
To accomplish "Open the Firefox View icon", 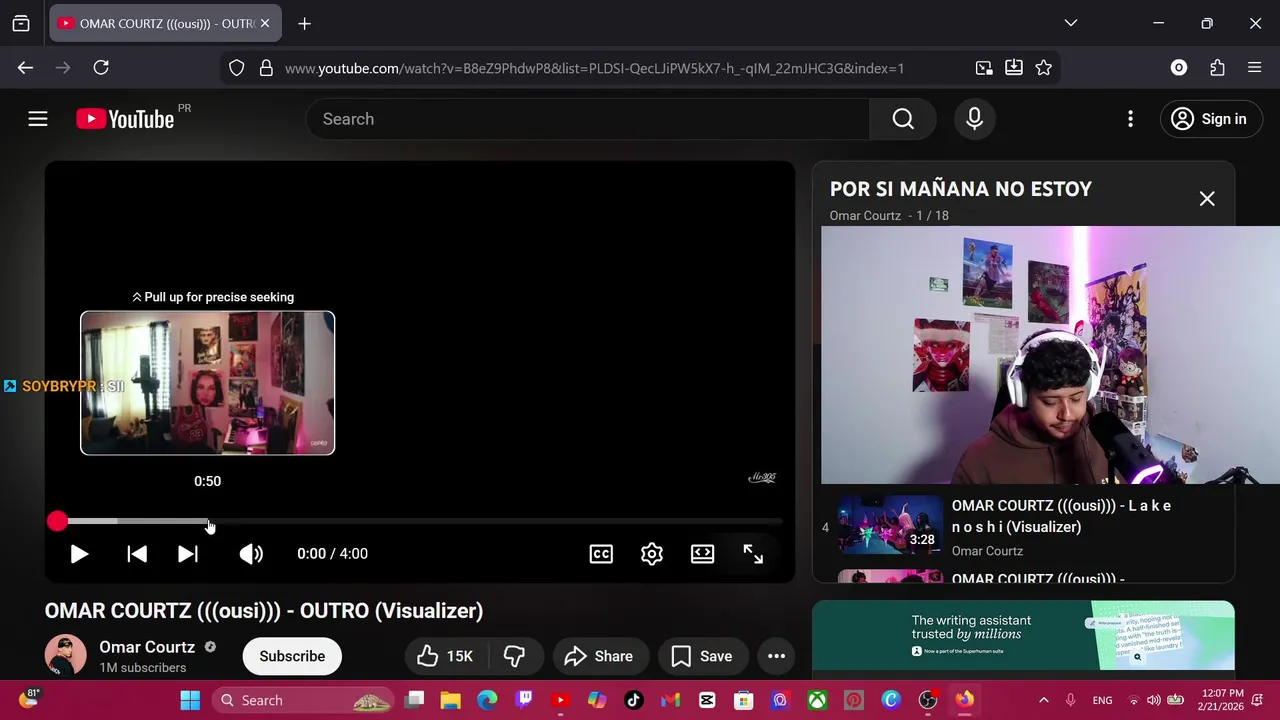I will click(21, 23).
